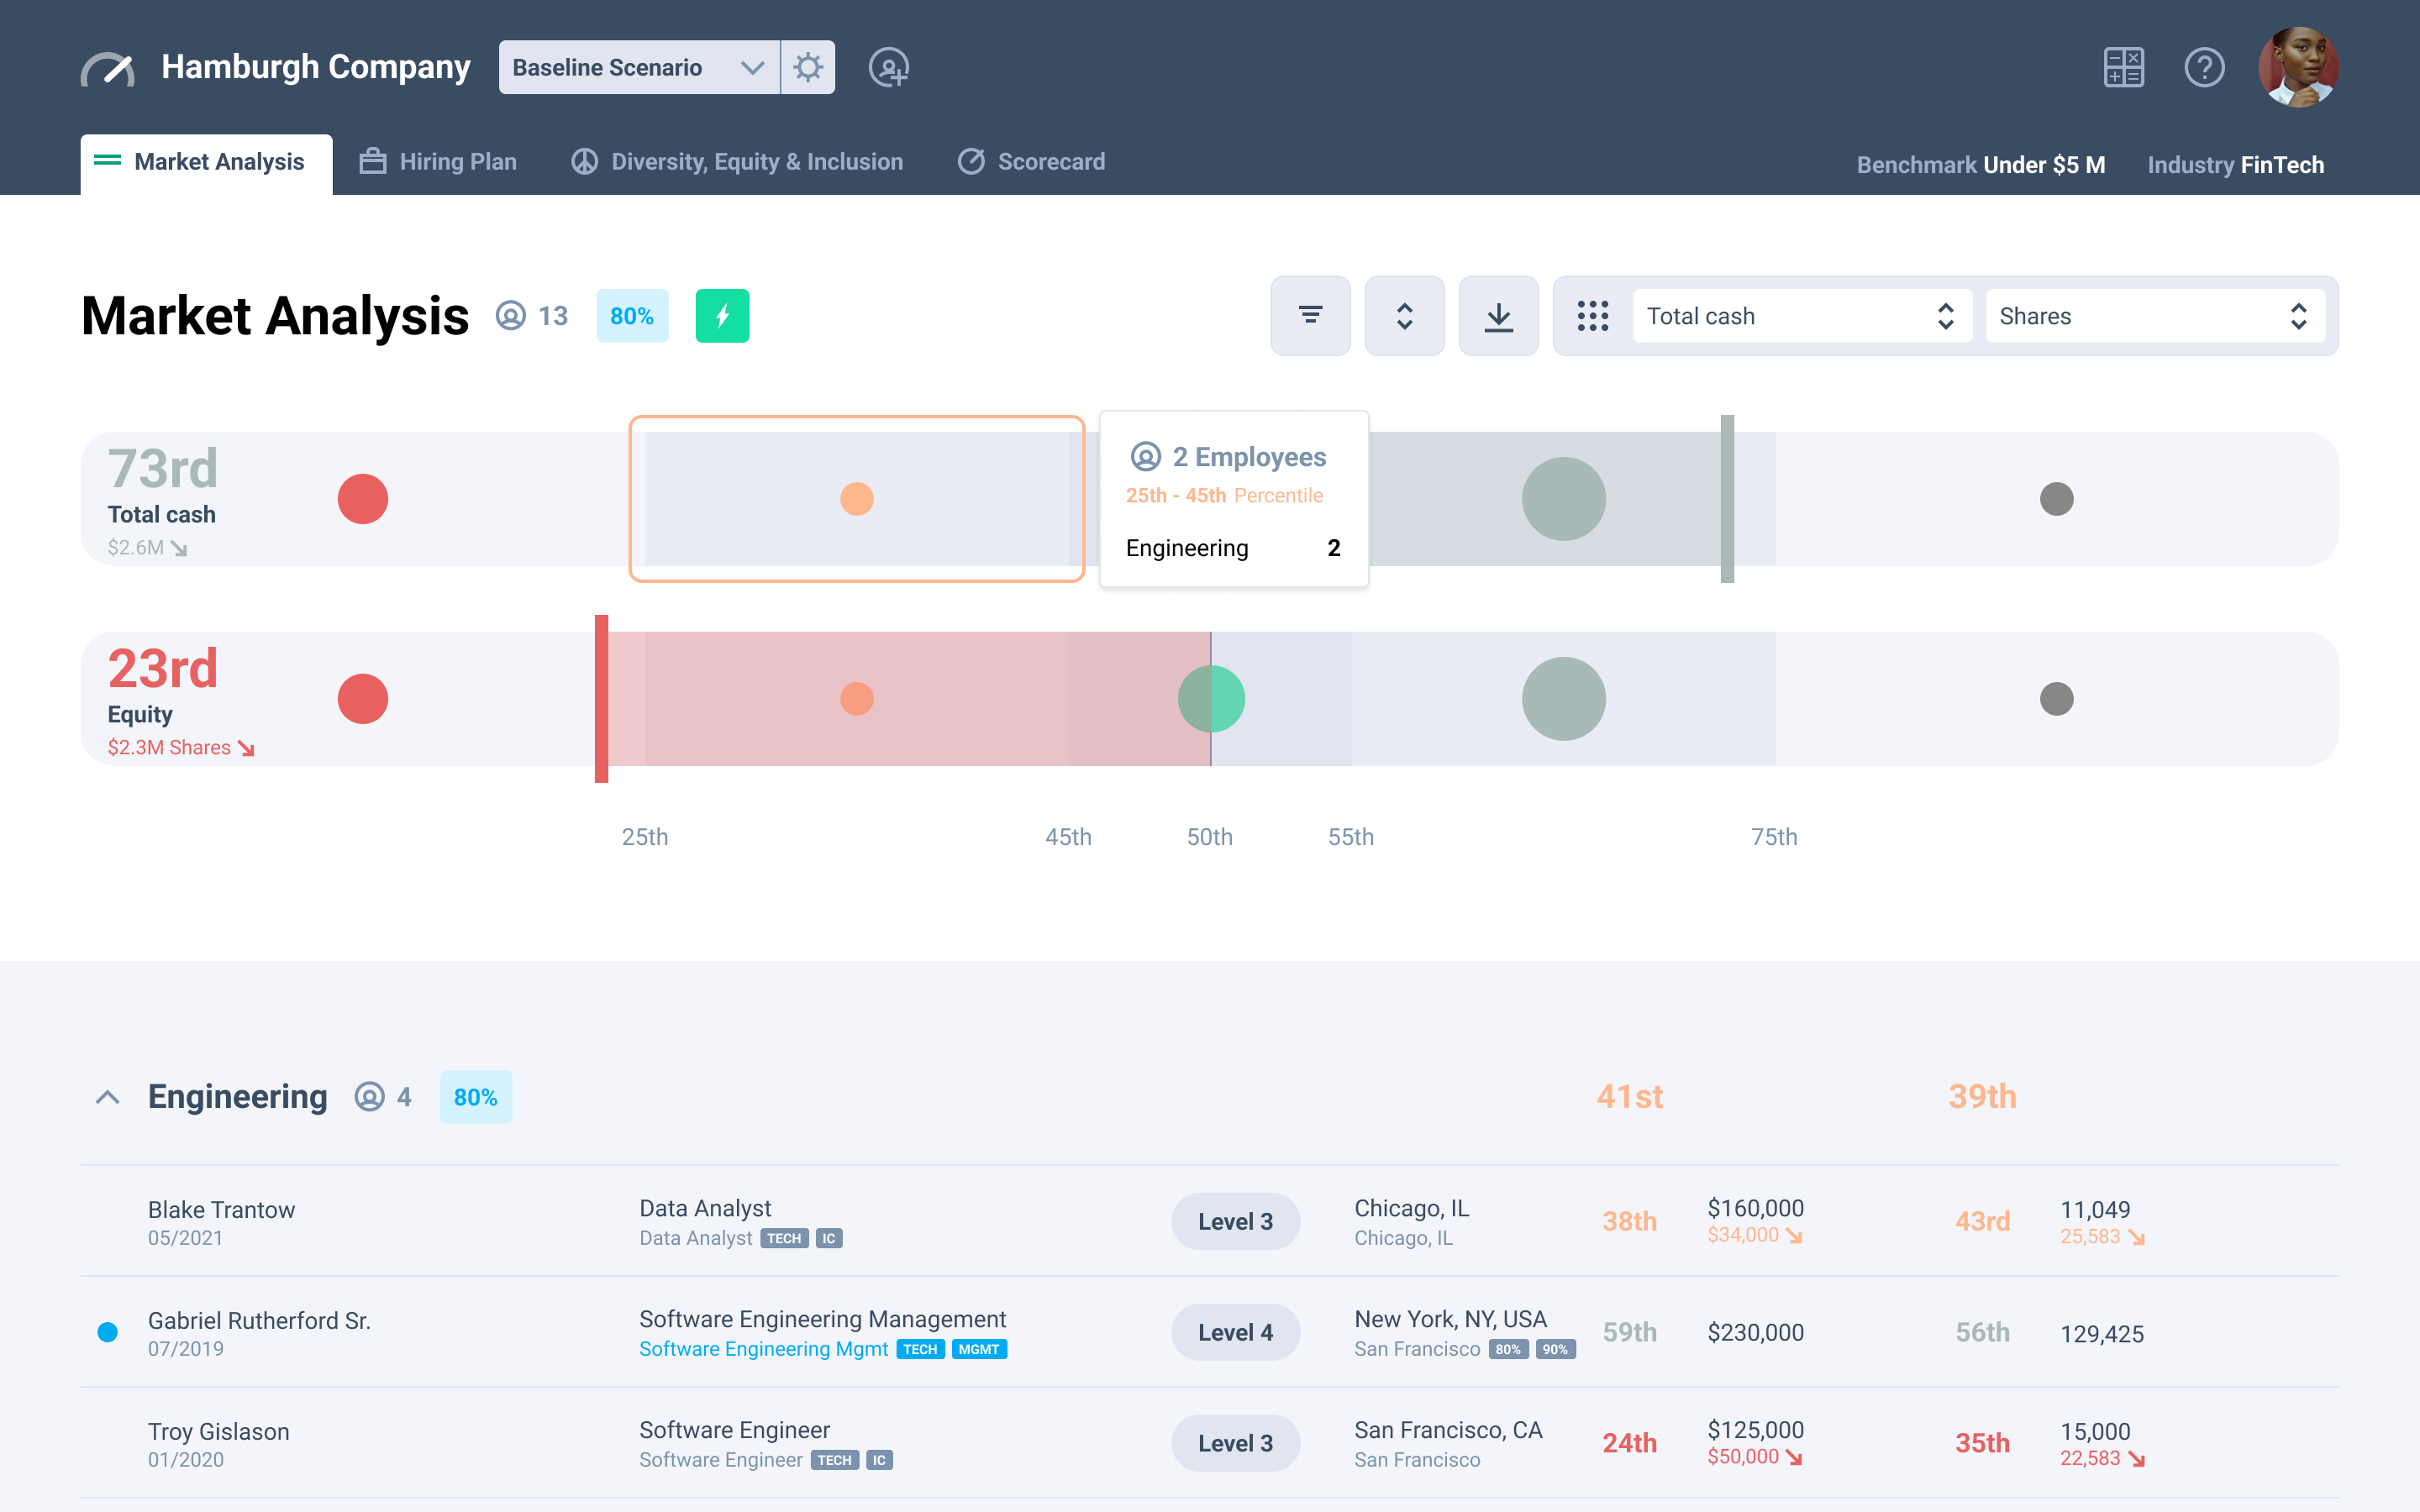Screen dimensions: 2420x1512
Task: Open the filter options icon
Action: [x=1310, y=315]
